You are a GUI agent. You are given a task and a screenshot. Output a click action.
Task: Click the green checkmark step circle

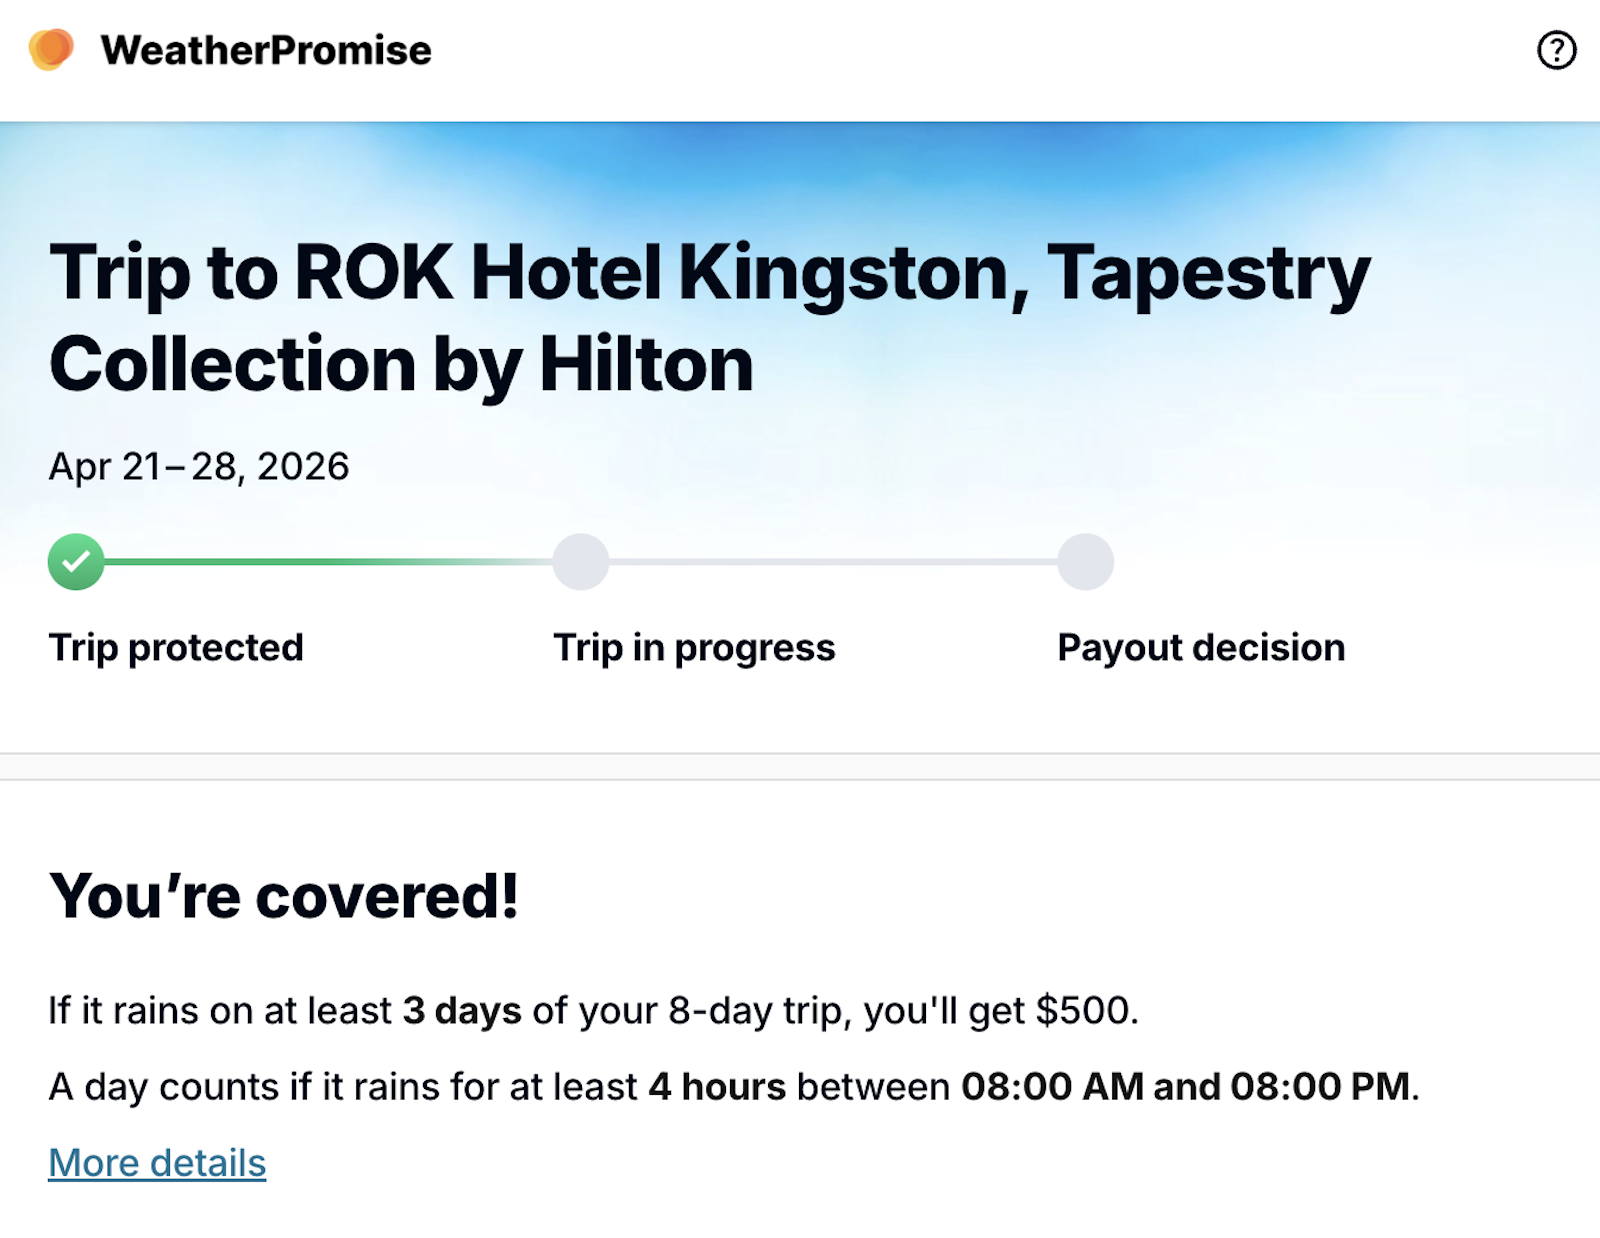tap(76, 562)
